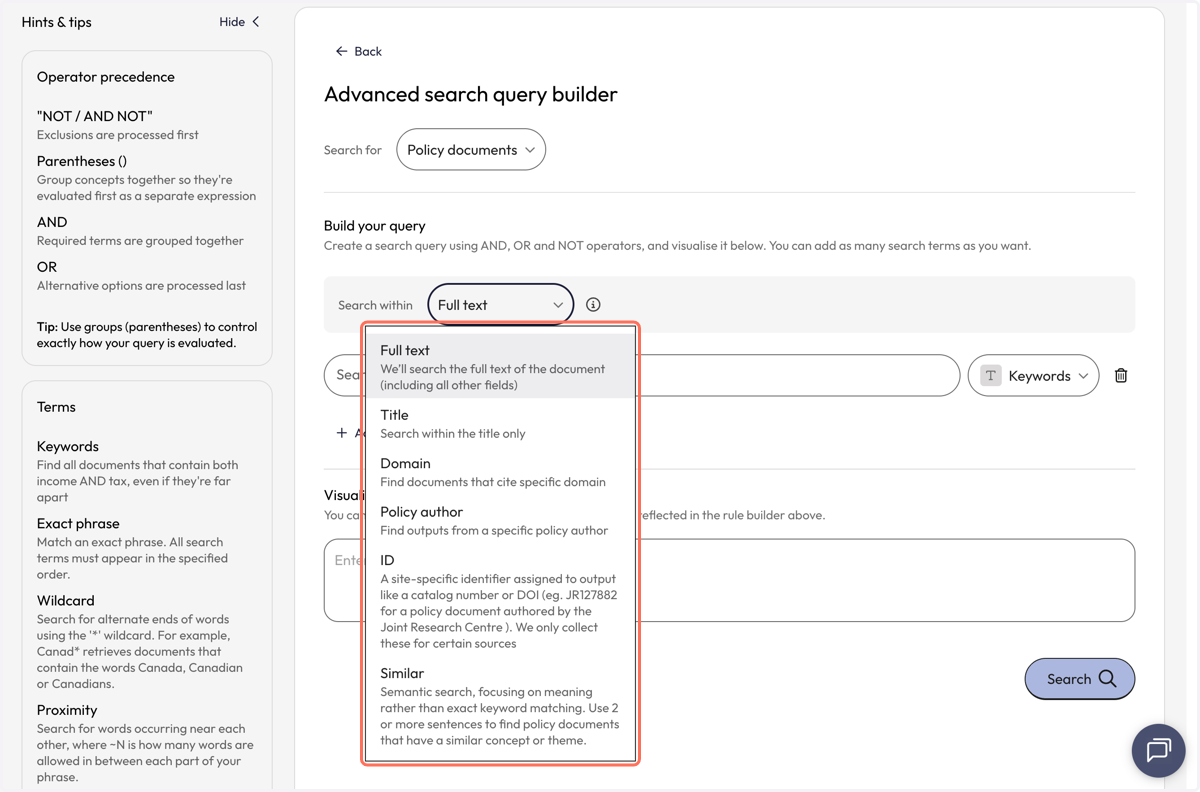
Task: Choose Domain from the dropdown list
Action: click(500, 472)
